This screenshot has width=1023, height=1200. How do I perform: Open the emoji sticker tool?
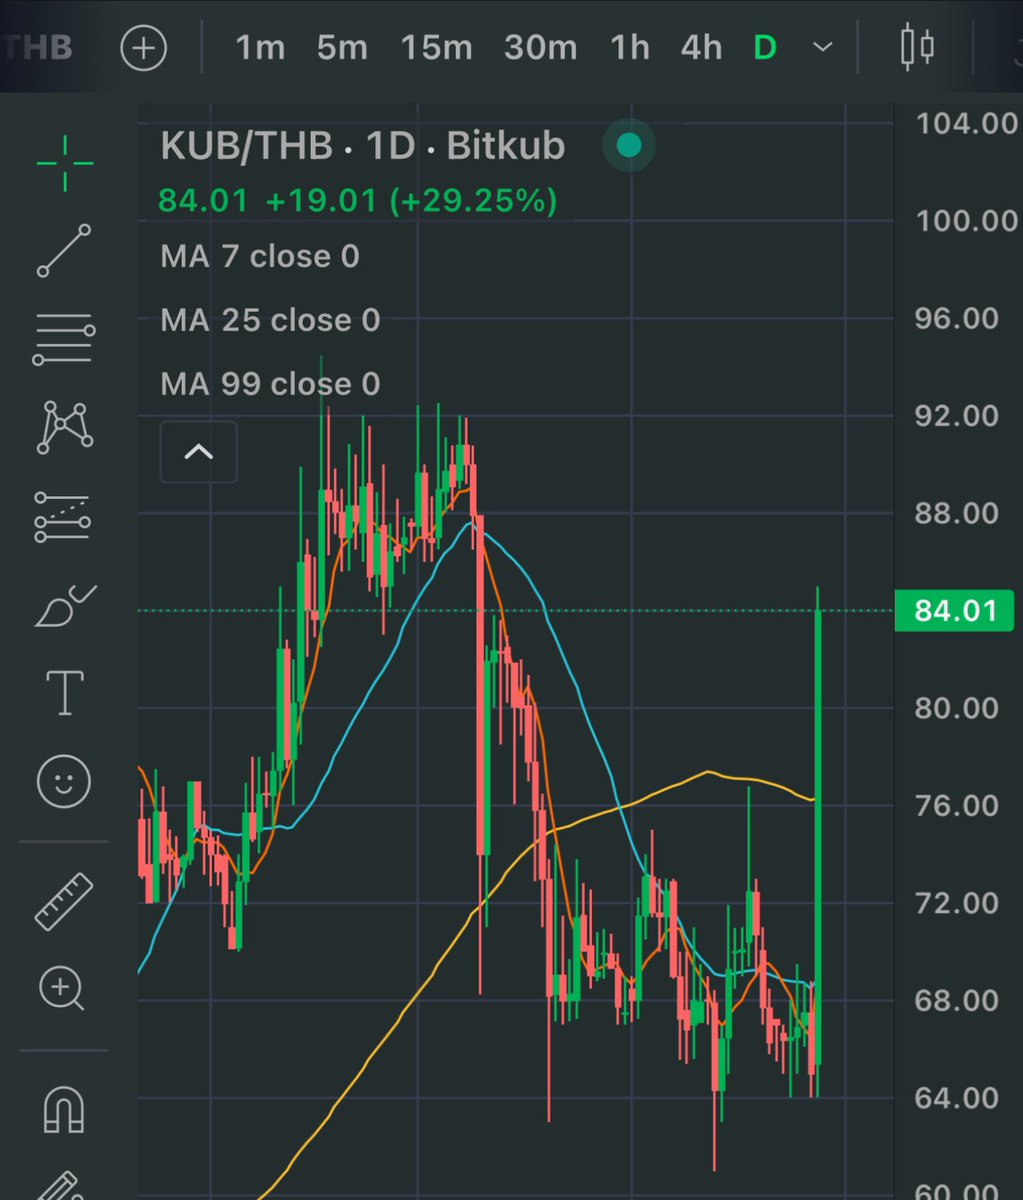coord(65,781)
